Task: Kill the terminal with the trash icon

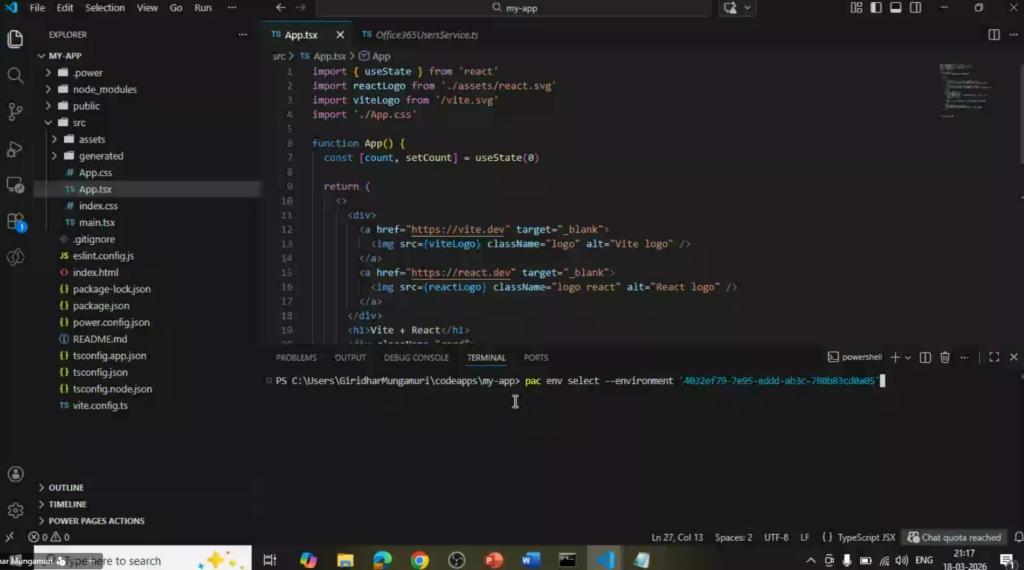Action: pos(946,357)
